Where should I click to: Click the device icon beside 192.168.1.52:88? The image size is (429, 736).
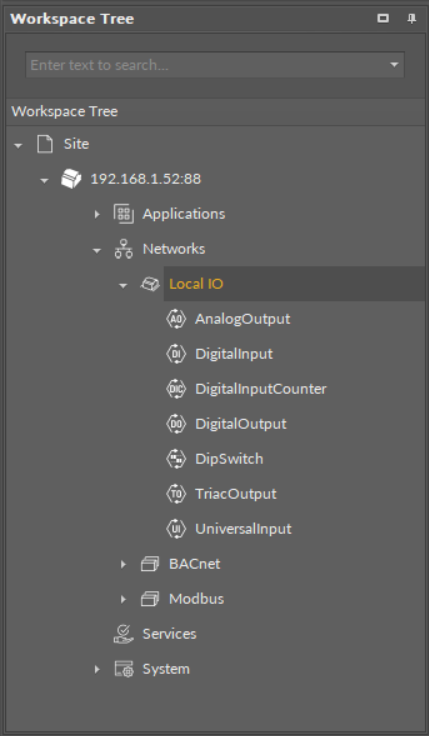coord(71,179)
